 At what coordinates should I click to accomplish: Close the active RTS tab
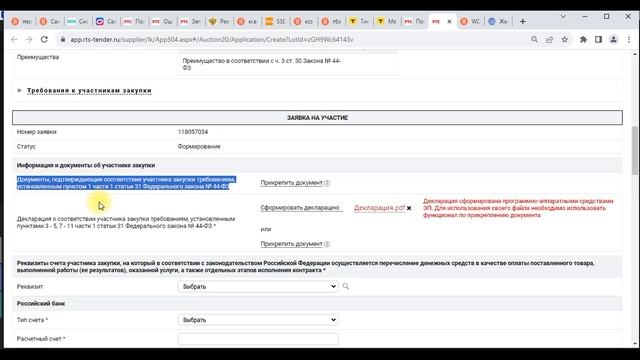tap(449, 22)
